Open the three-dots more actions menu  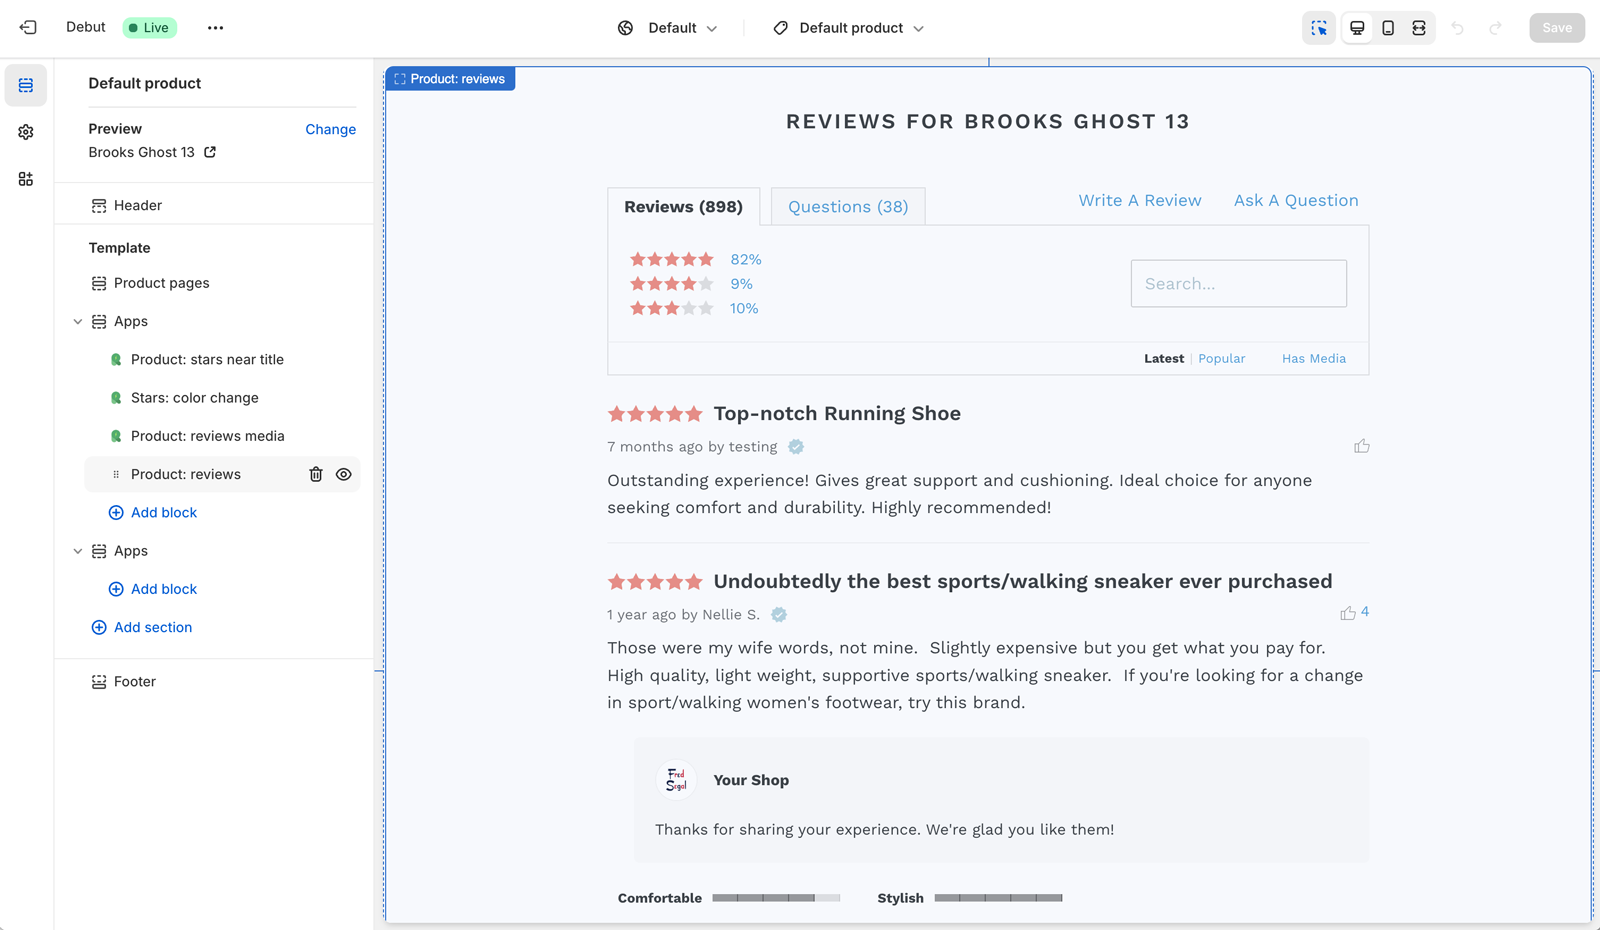215,28
